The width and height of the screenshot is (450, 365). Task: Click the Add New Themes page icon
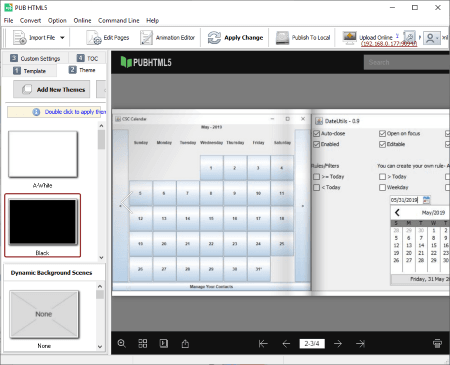tap(27, 89)
